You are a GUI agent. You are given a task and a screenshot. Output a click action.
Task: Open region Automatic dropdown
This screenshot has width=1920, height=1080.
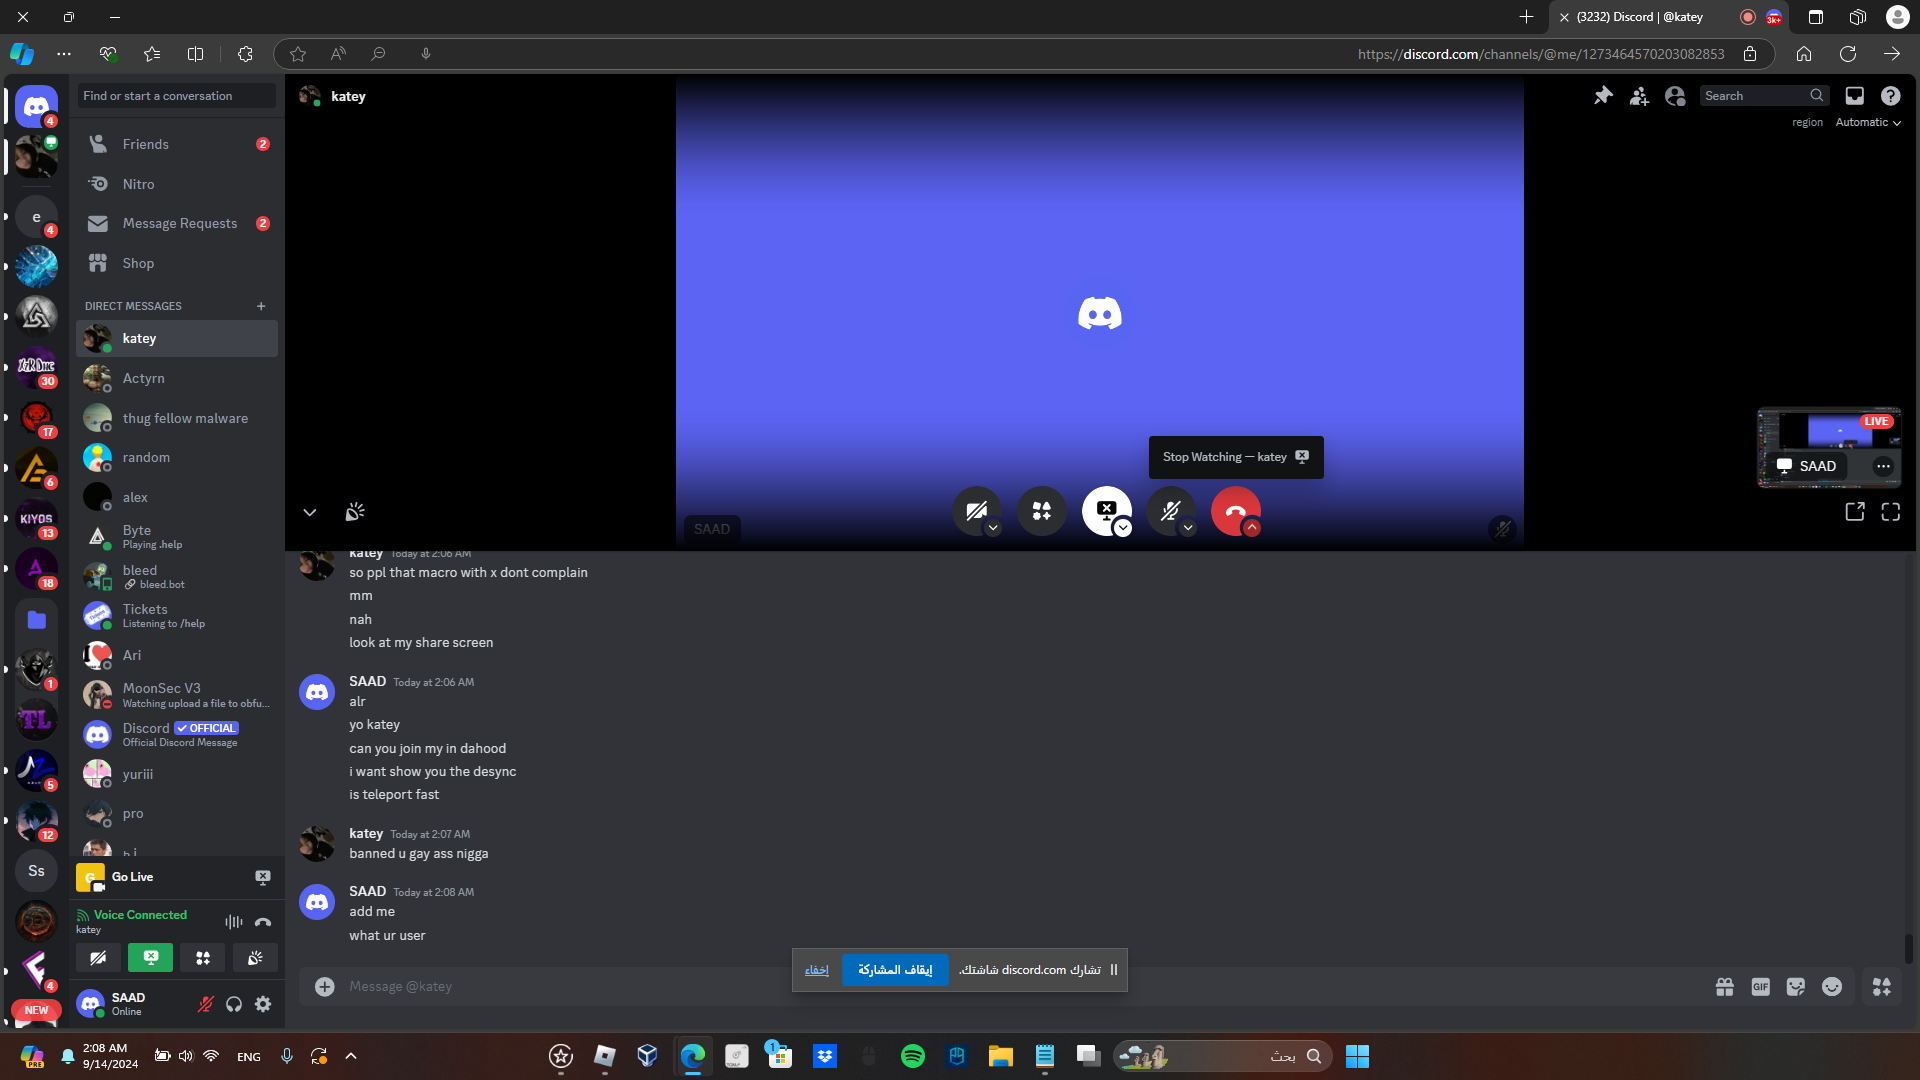(x=1868, y=123)
